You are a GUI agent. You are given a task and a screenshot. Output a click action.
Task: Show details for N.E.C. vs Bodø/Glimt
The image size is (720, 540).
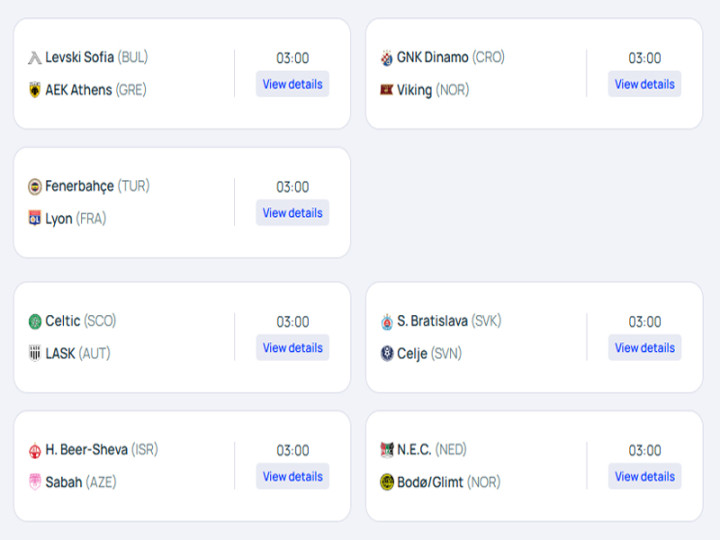[x=645, y=476]
